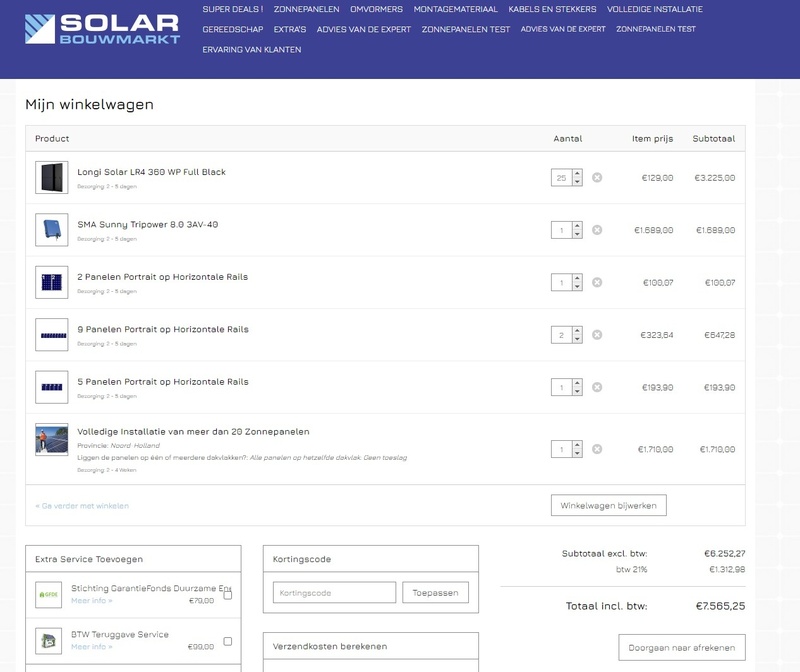Screen dimensions: 800x672
Task: Open Longi Solar LR4 360 WP Full Black link
Action: pos(152,172)
